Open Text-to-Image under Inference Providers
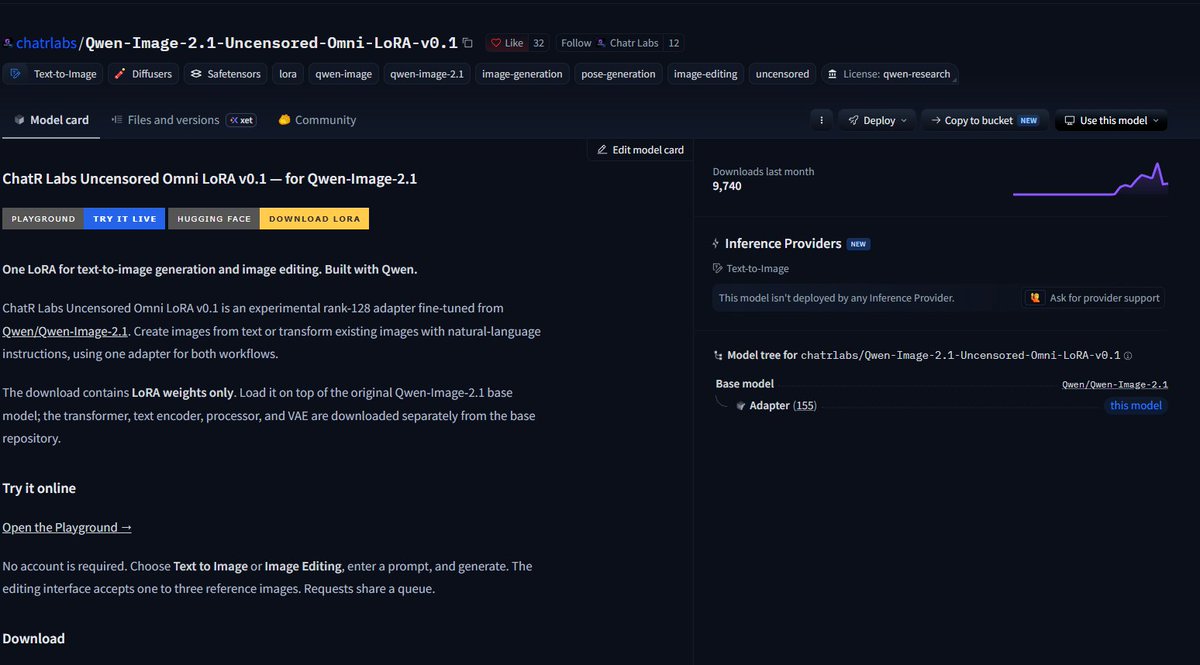Screen dimensions: 1200x665 753,269
